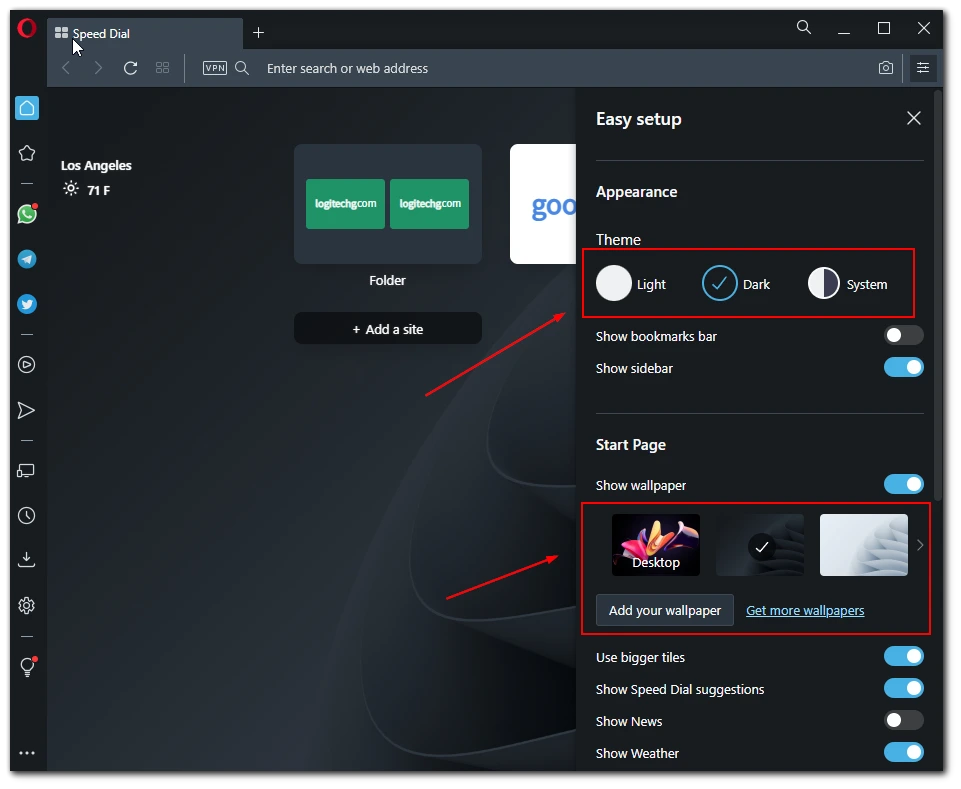Enable the Show News toggle
961x789 pixels.
(x=903, y=720)
